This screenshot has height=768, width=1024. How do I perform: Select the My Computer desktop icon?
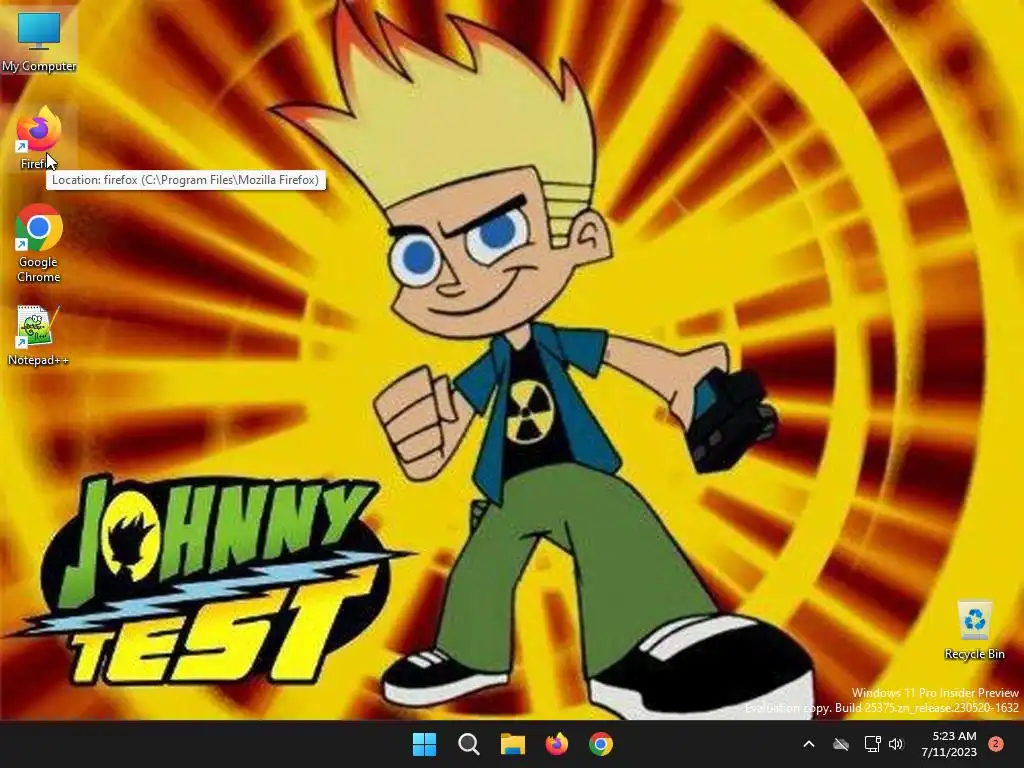point(39,40)
